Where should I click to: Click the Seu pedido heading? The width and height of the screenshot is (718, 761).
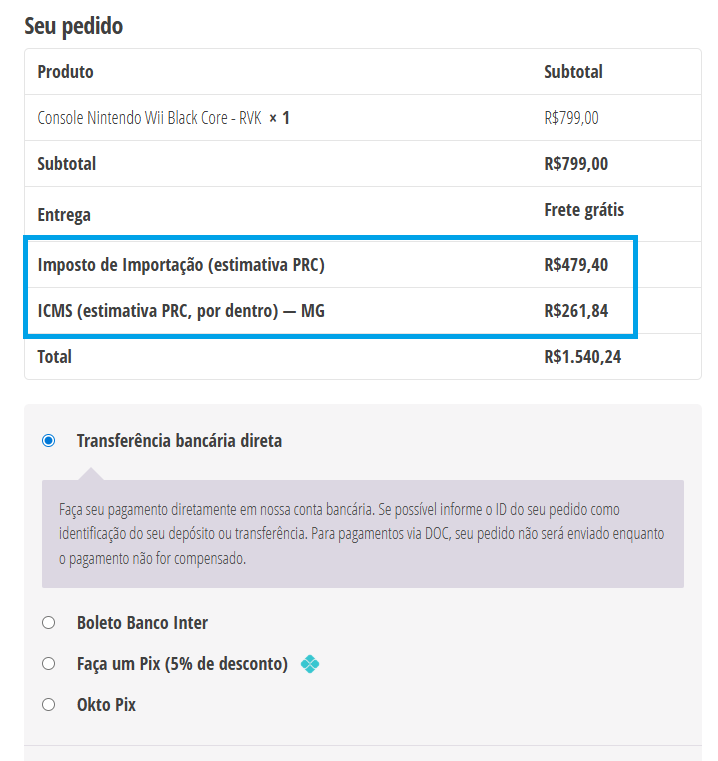click(x=74, y=26)
